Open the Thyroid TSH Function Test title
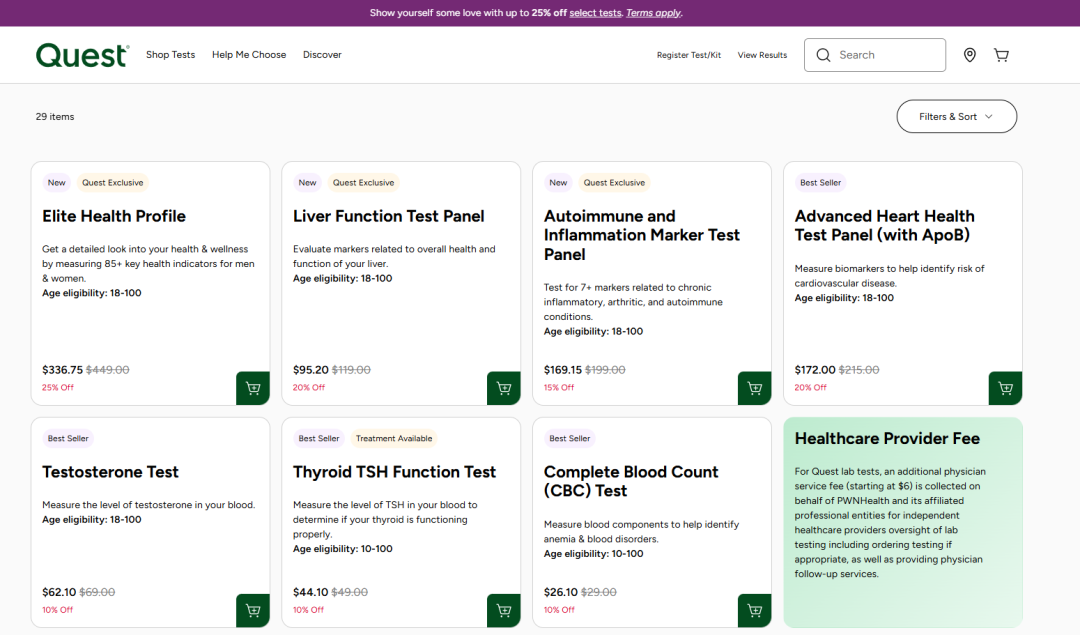 [x=394, y=472]
